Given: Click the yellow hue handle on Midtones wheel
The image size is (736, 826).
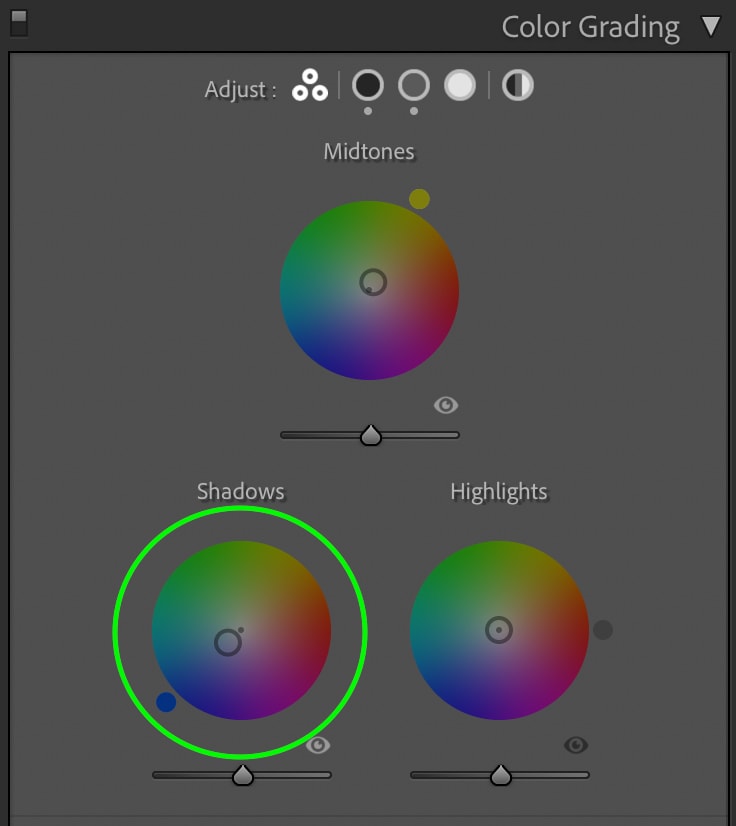Looking at the screenshot, I should tap(419, 199).
